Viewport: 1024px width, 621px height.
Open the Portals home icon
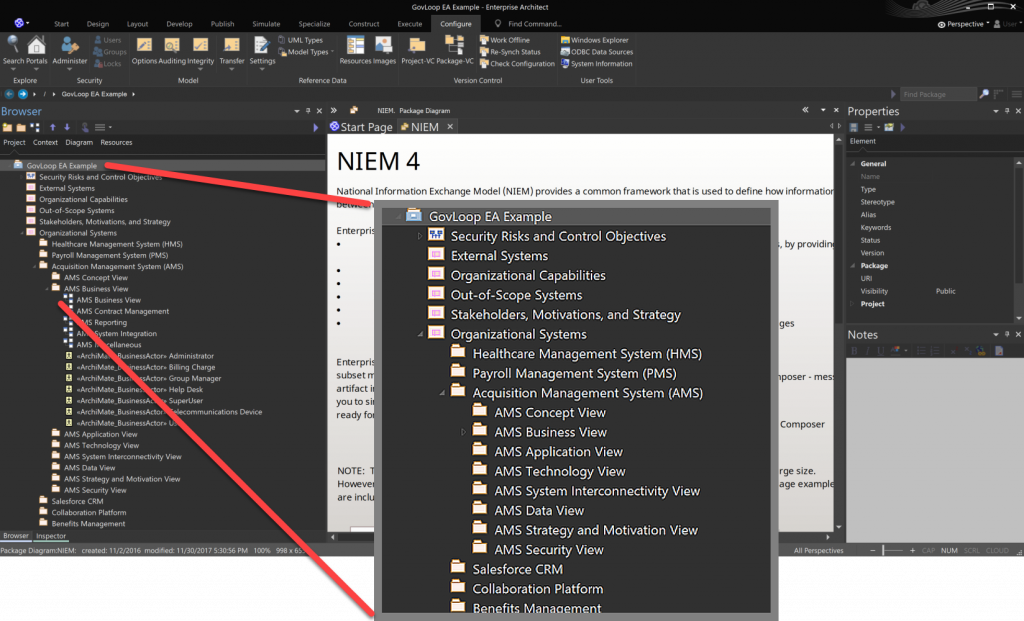(x=37, y=51)
